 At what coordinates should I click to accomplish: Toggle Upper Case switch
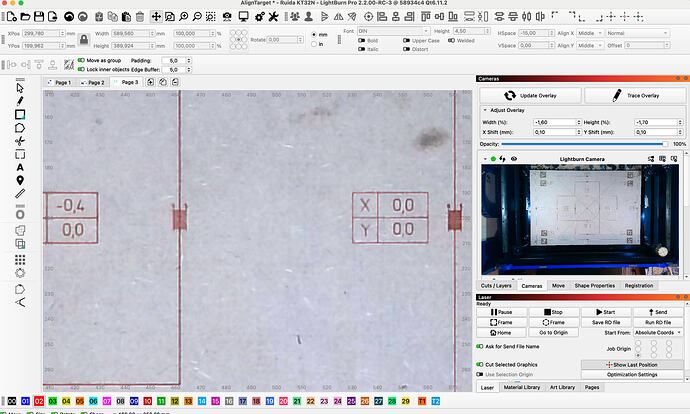pos(406,40)
